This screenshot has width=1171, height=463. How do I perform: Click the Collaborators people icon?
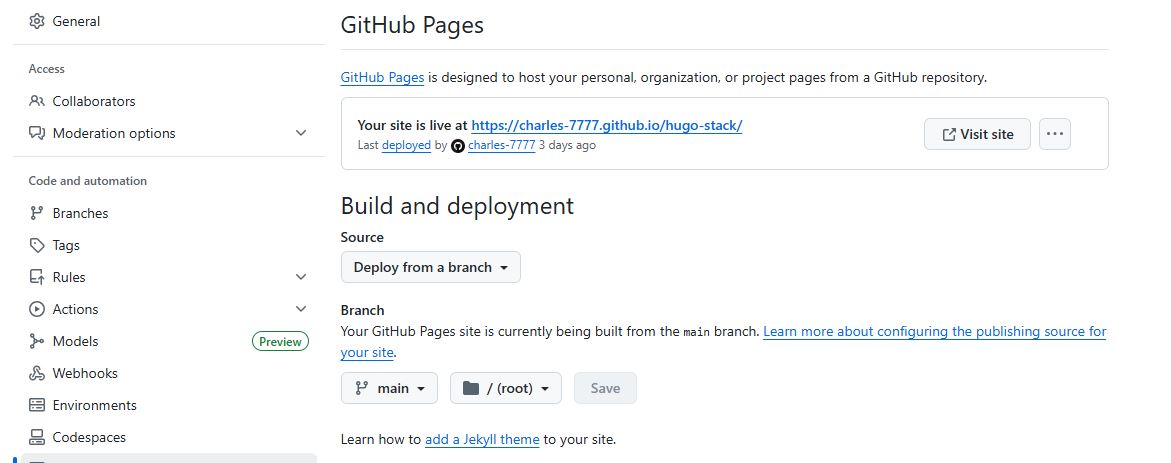point(37,101)
